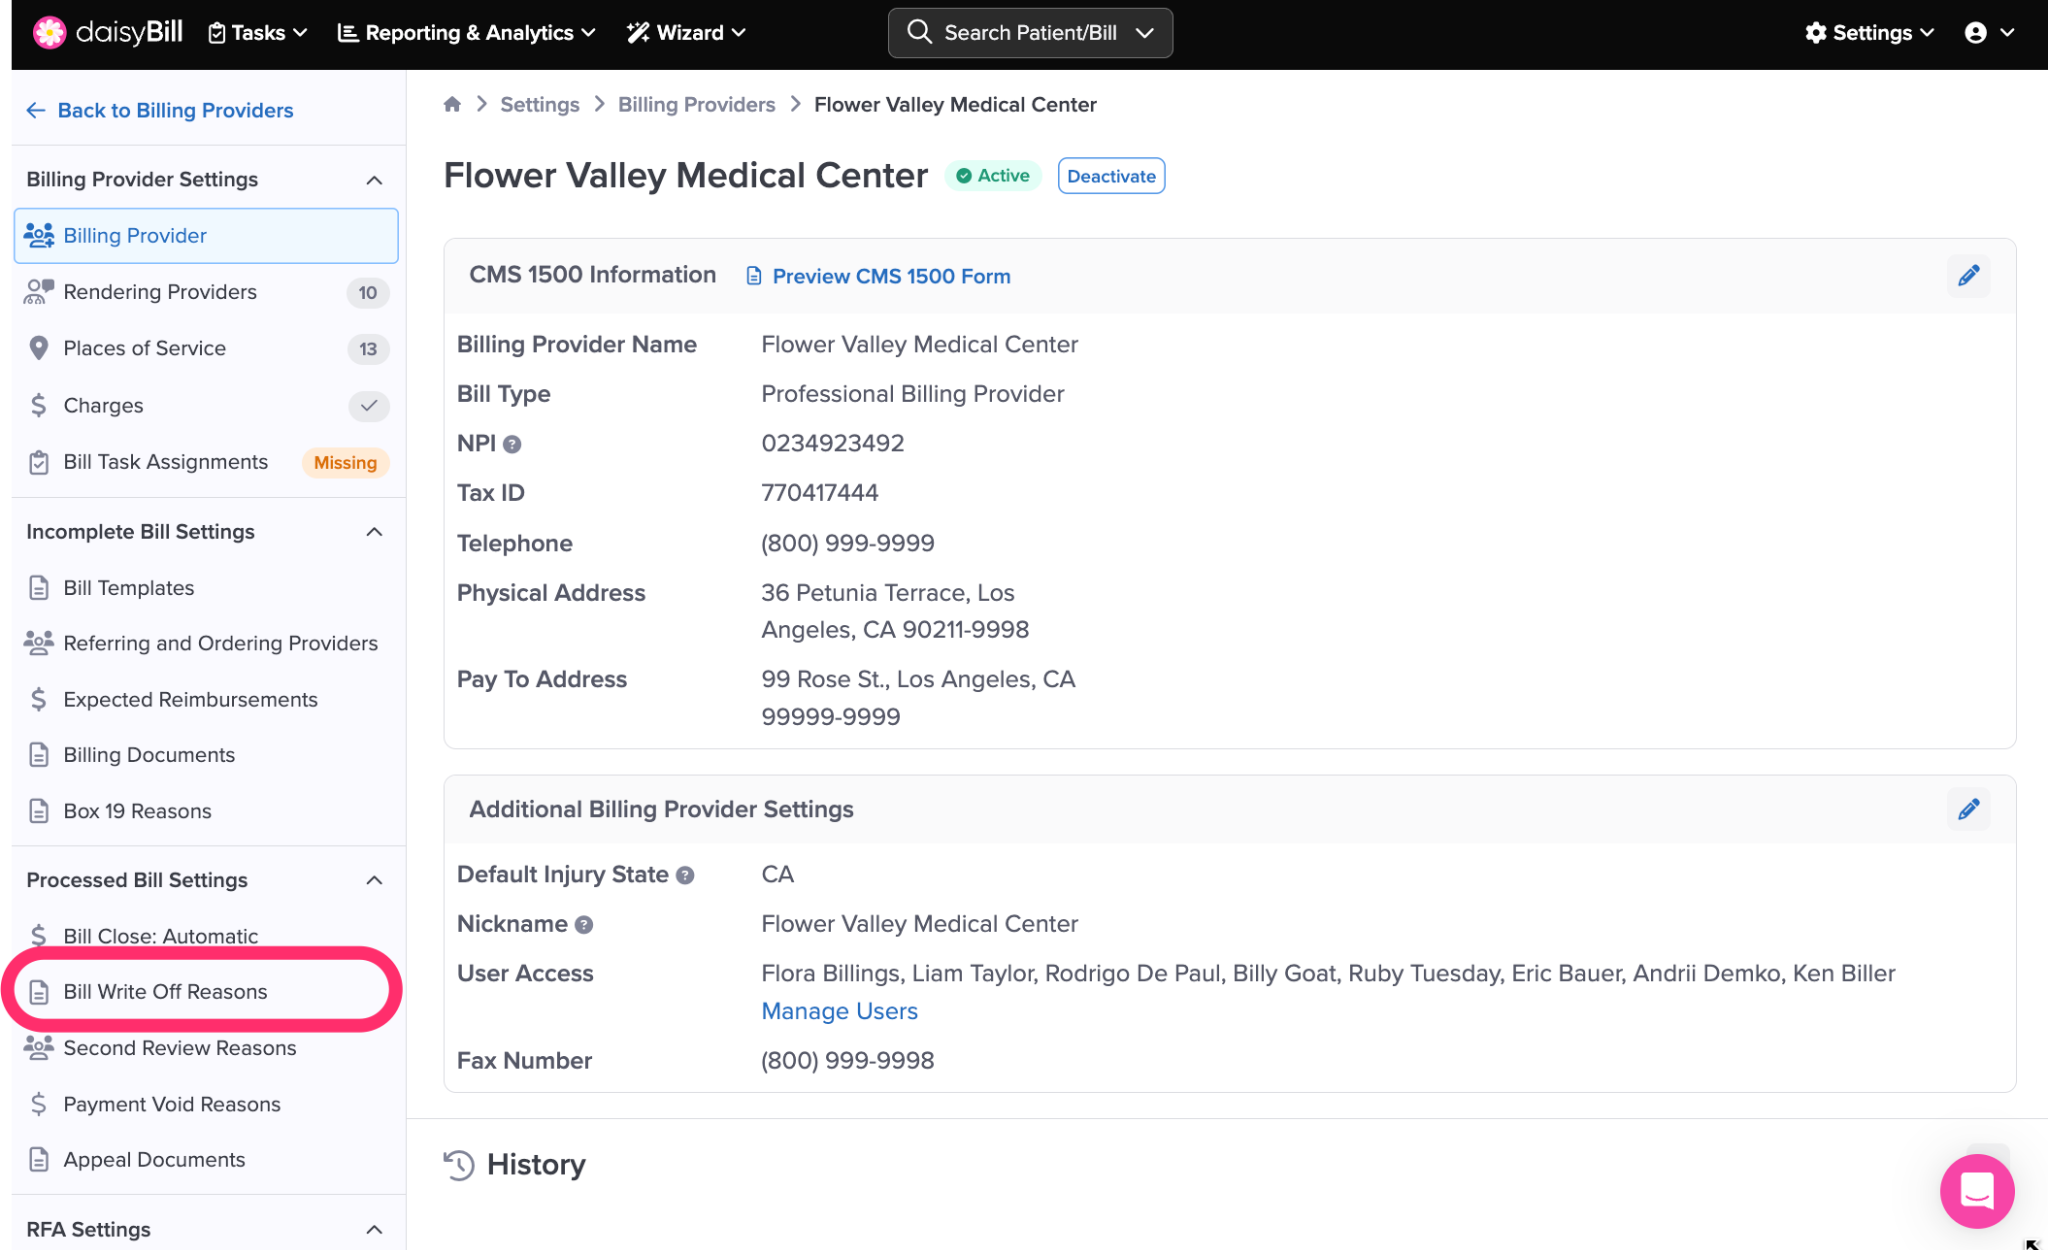Image resolution: width=2048 pixels, height=1250 pixels.
Task: Open the Wizard menu
Action: 687,33
